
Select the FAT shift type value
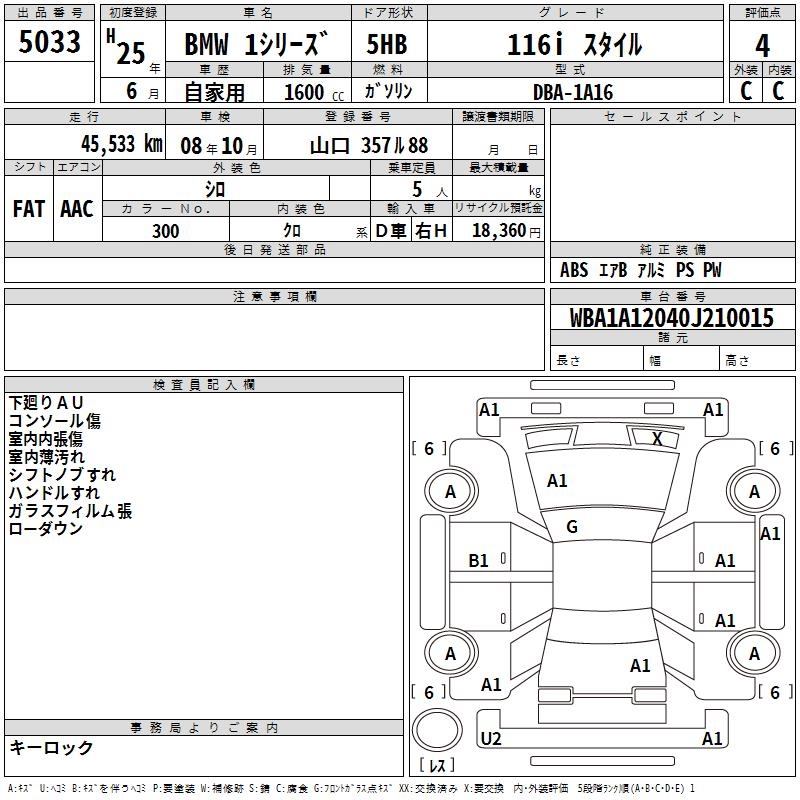29,209
